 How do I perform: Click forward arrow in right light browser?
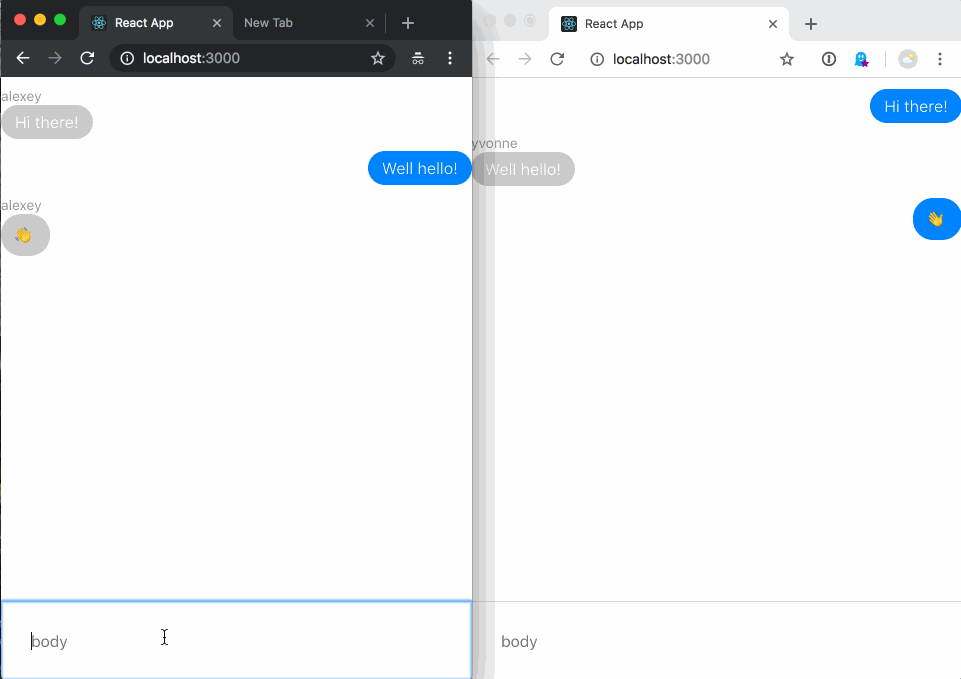click(x=525, y=59)
